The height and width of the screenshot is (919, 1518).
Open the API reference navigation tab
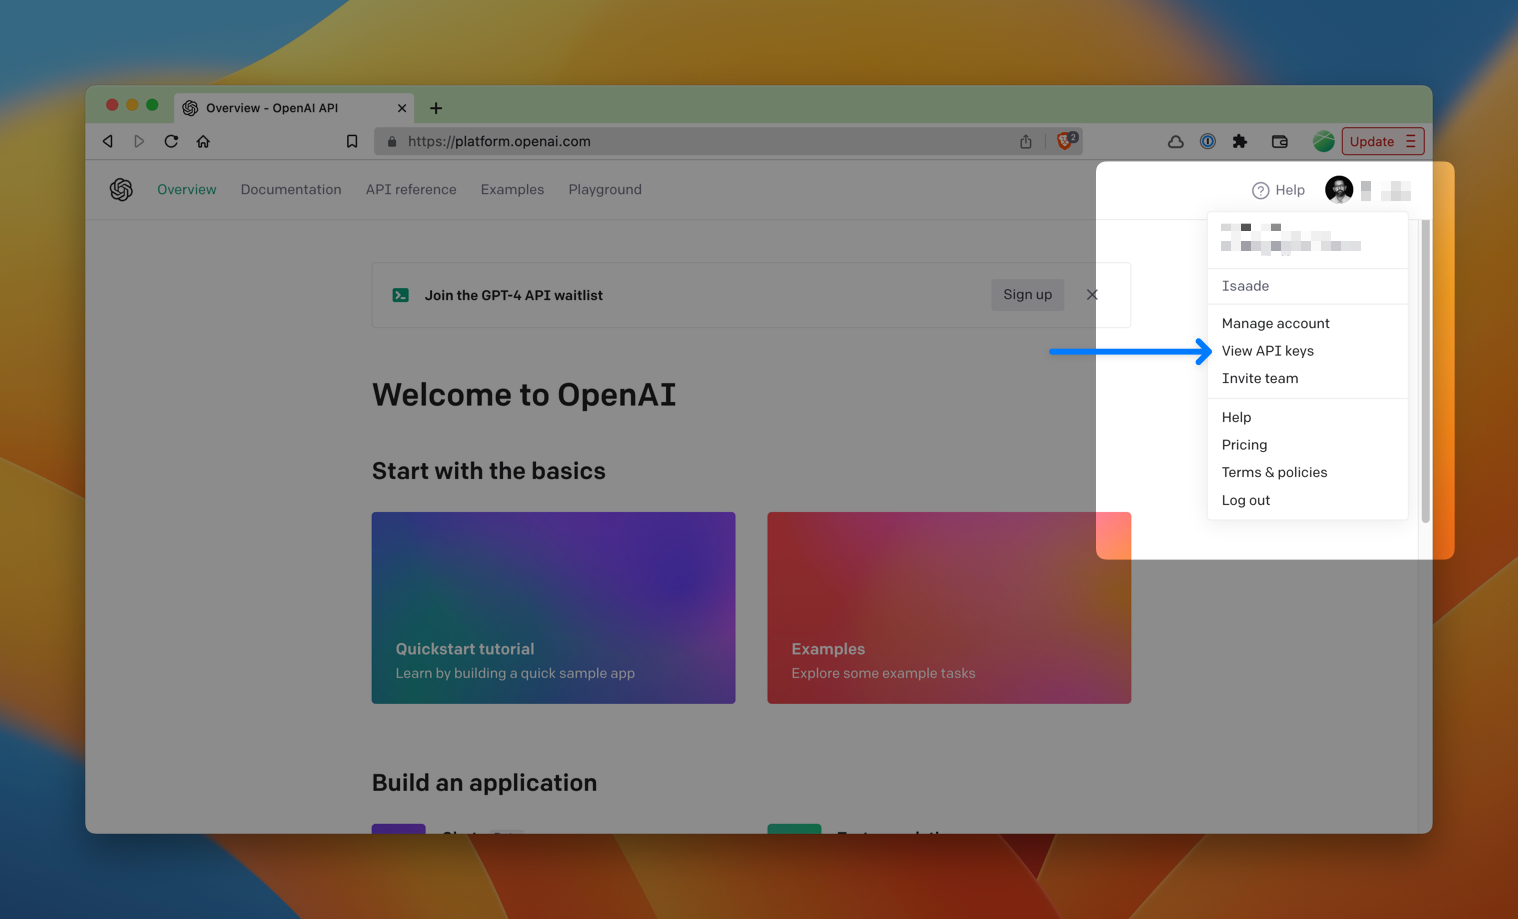[411, 189]
